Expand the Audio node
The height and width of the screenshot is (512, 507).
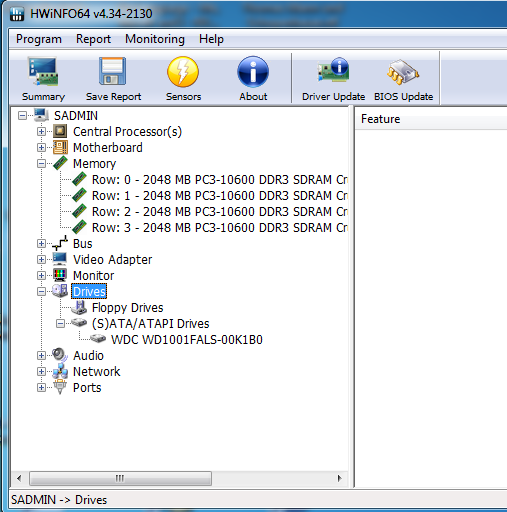41,356
